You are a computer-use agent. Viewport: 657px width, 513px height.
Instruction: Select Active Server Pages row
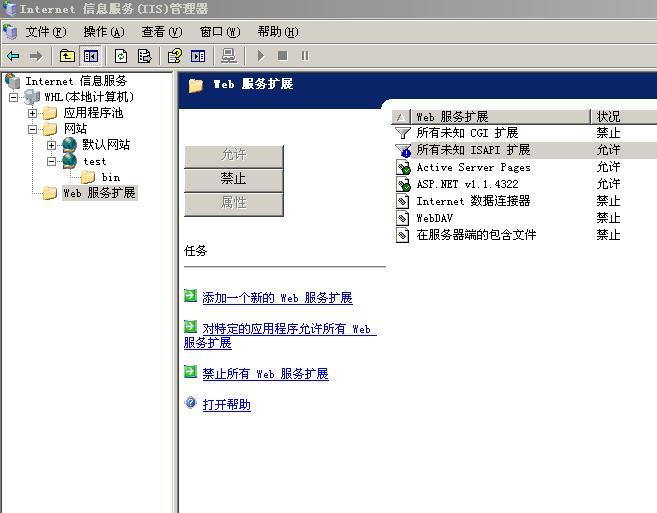(x=525, y=167)
